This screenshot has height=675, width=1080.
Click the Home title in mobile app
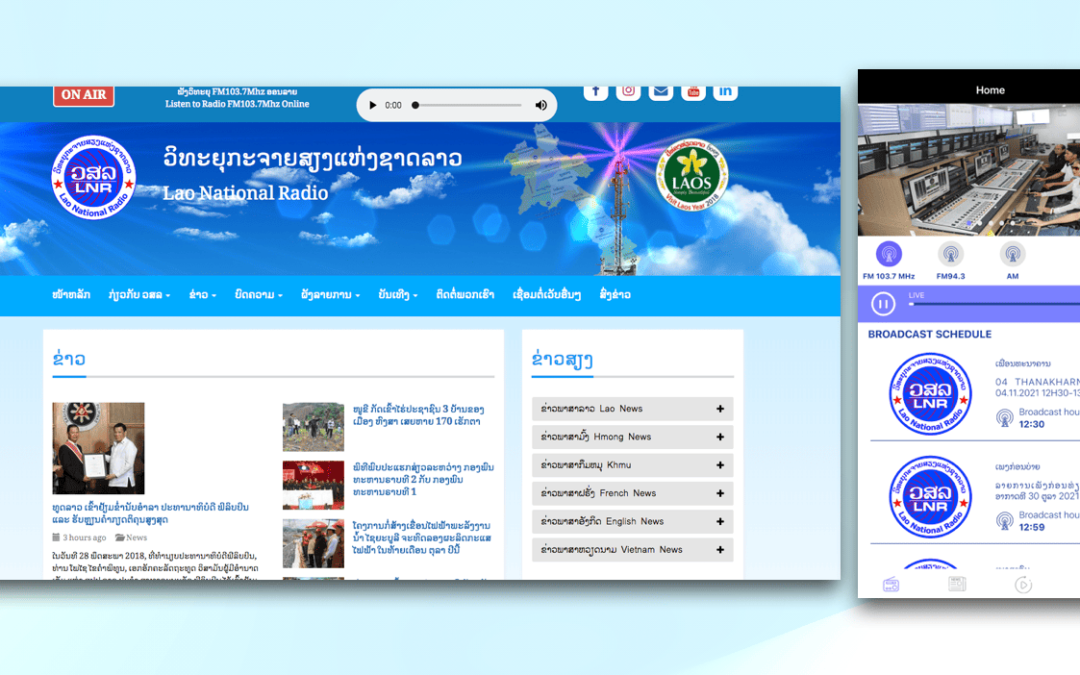pos(990,90)
